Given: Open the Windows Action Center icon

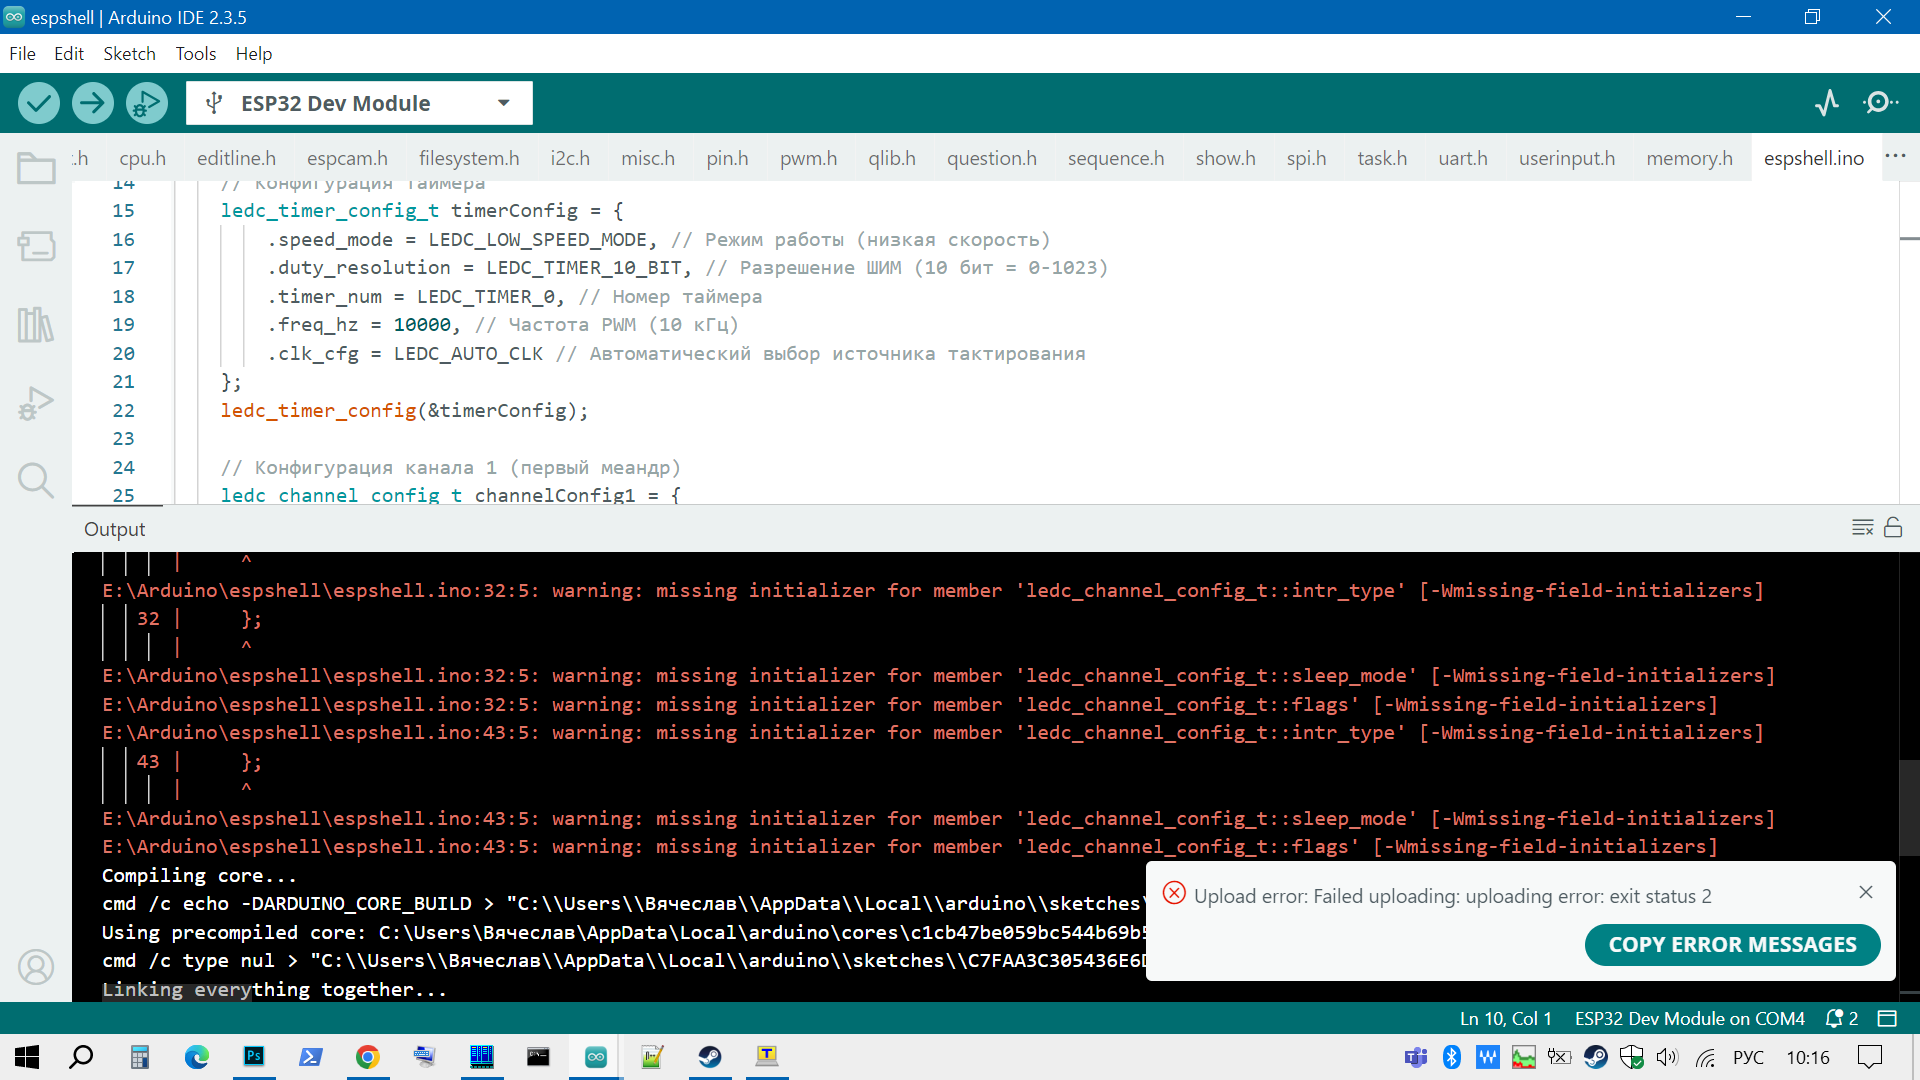Looking at the screenshot, I should 1869,1057.
